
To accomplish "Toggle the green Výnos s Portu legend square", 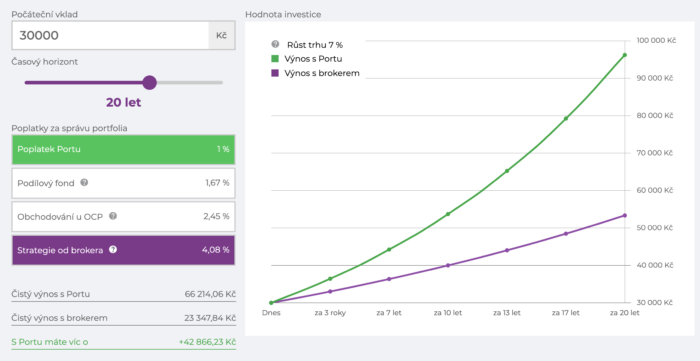I will coord(275,58).
